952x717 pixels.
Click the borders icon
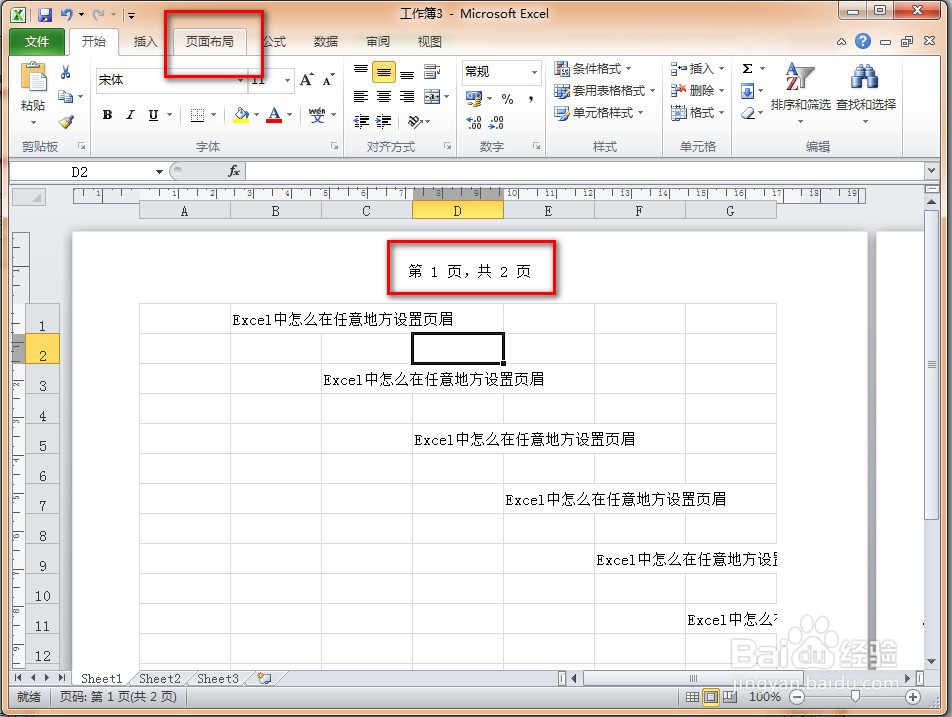click(x=197, y=115)
